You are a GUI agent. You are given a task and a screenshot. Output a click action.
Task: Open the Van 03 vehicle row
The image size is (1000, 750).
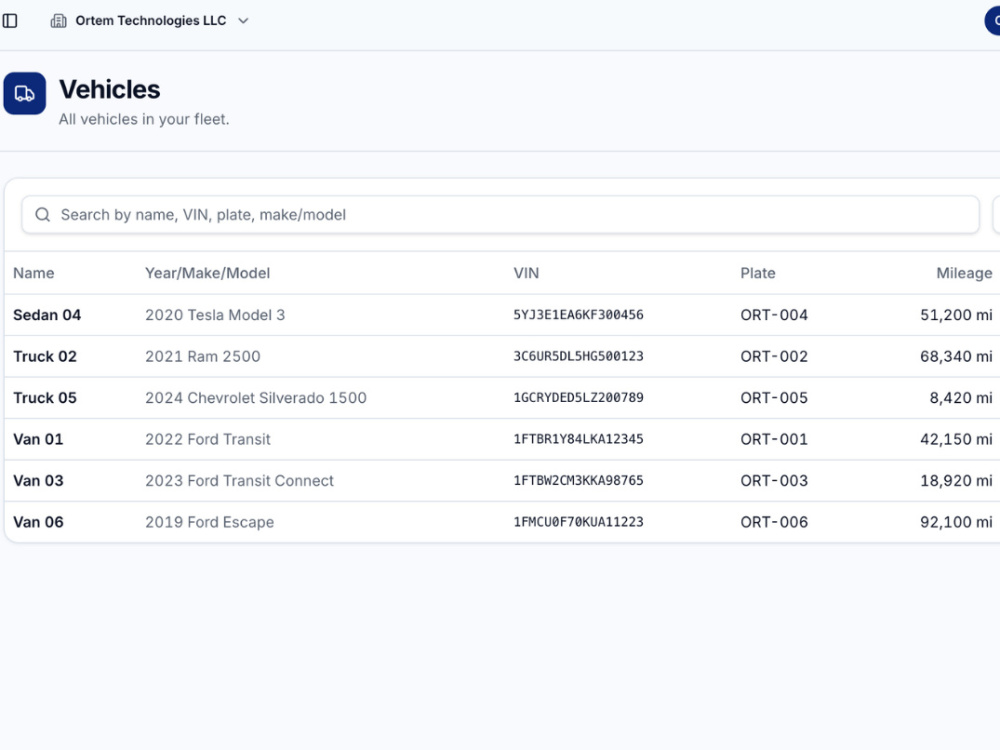[x=502, y=481]
